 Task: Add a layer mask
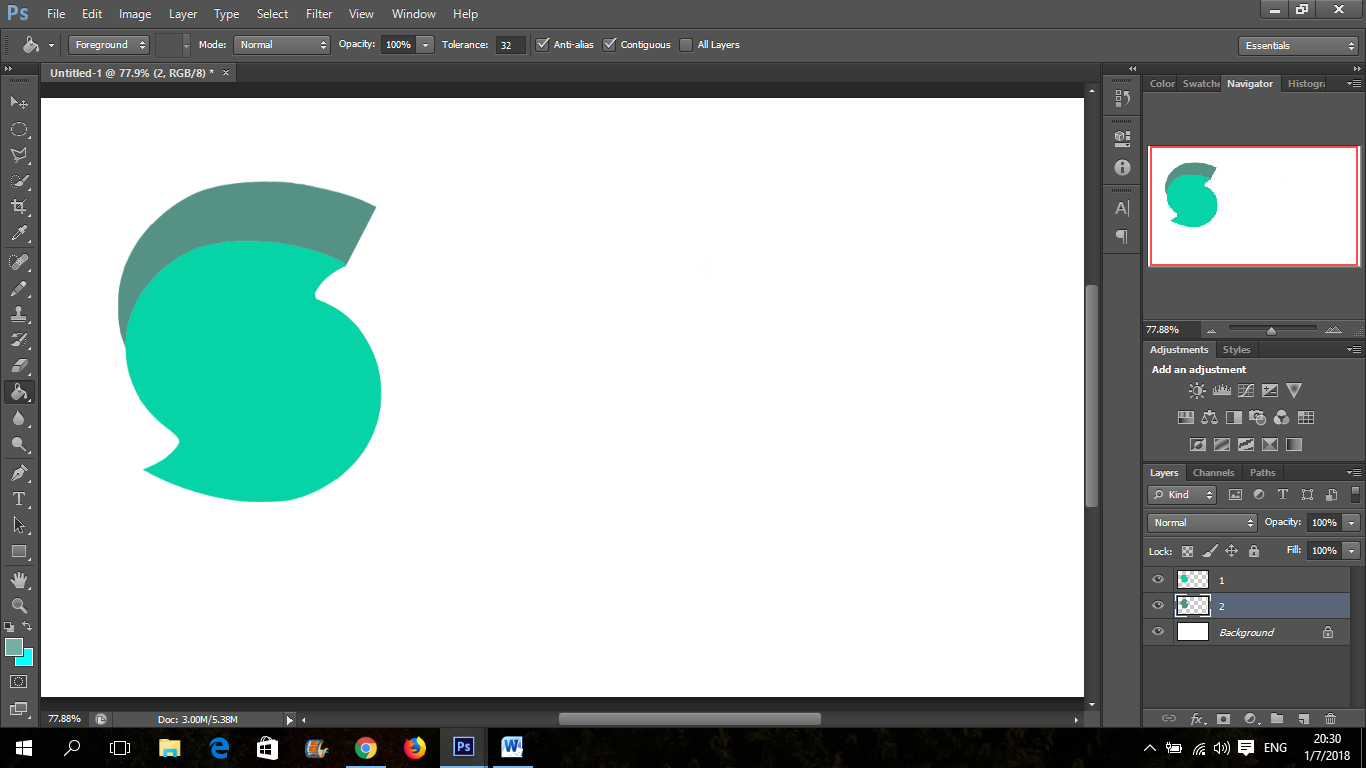coord(1223,718)
